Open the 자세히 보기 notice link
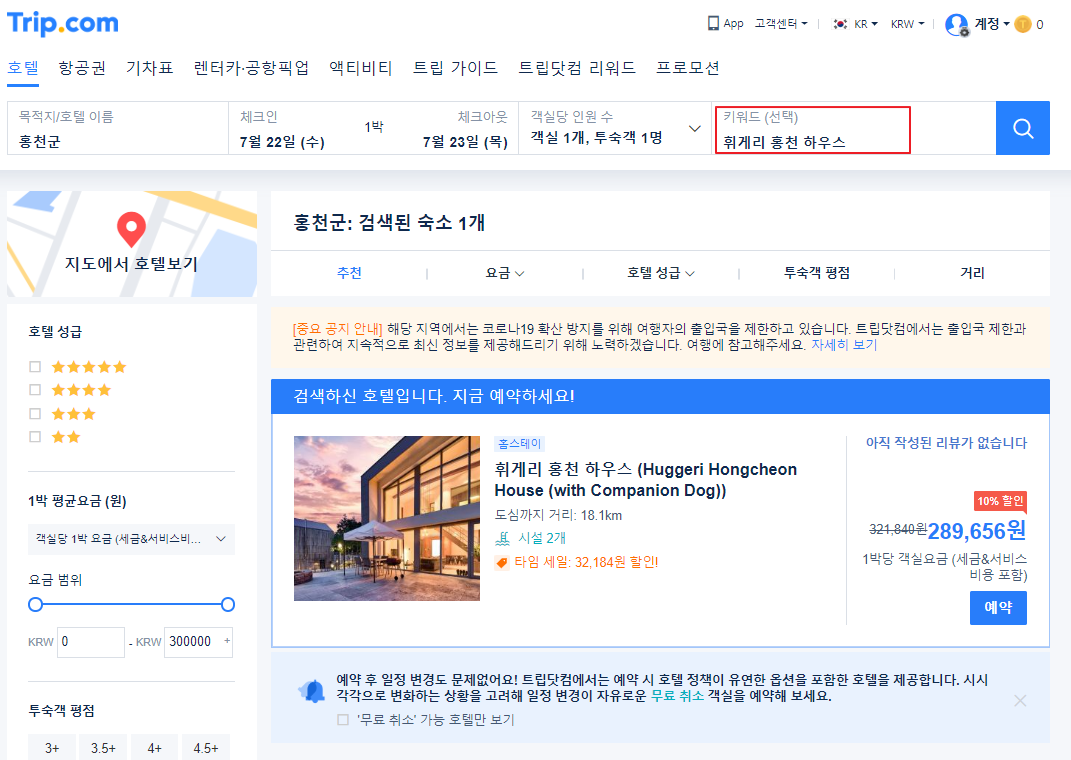The height and width of the screenshot is (760, 1071). 844,345
